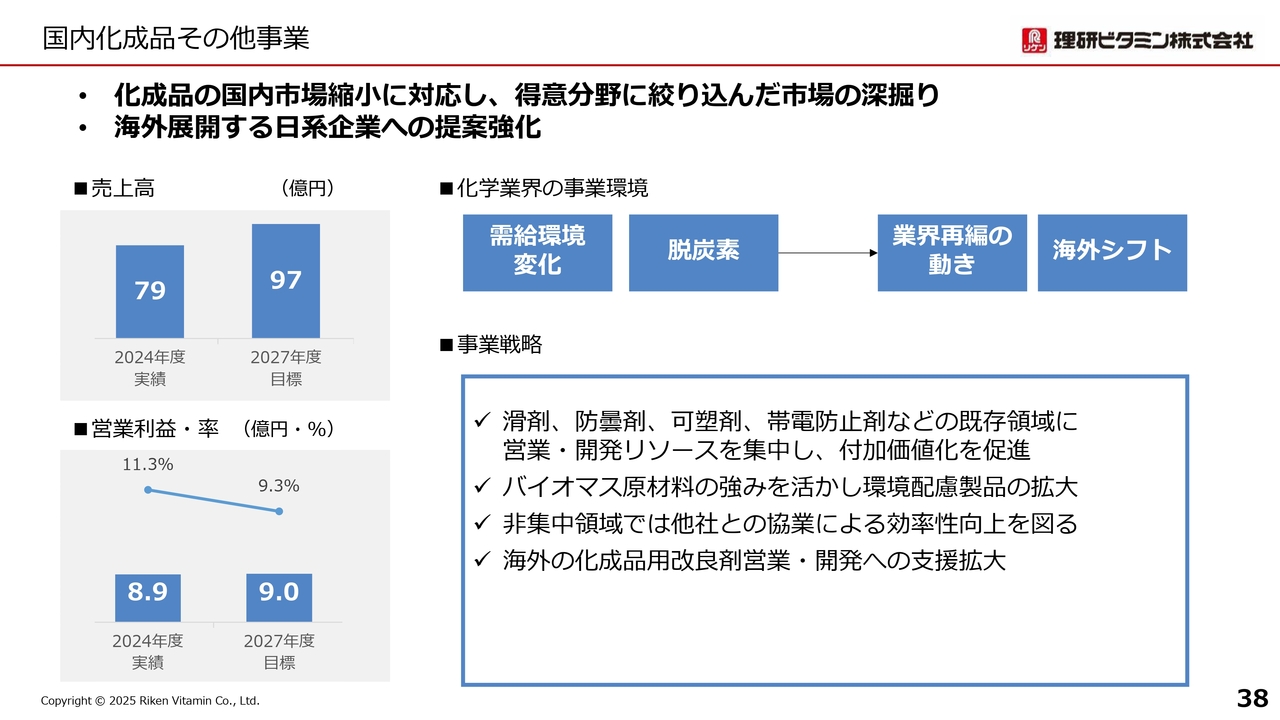Click the line 営業・開発リソースを集中し
This screenshot has height=720, width=1280.
point(766,451)
